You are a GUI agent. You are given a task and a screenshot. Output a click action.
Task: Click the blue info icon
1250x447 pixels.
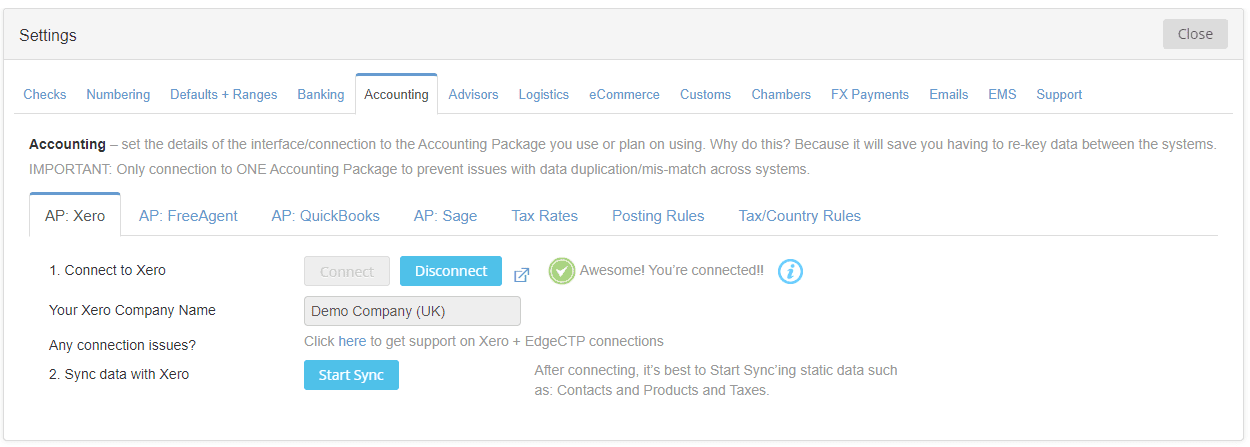(791, 271)
